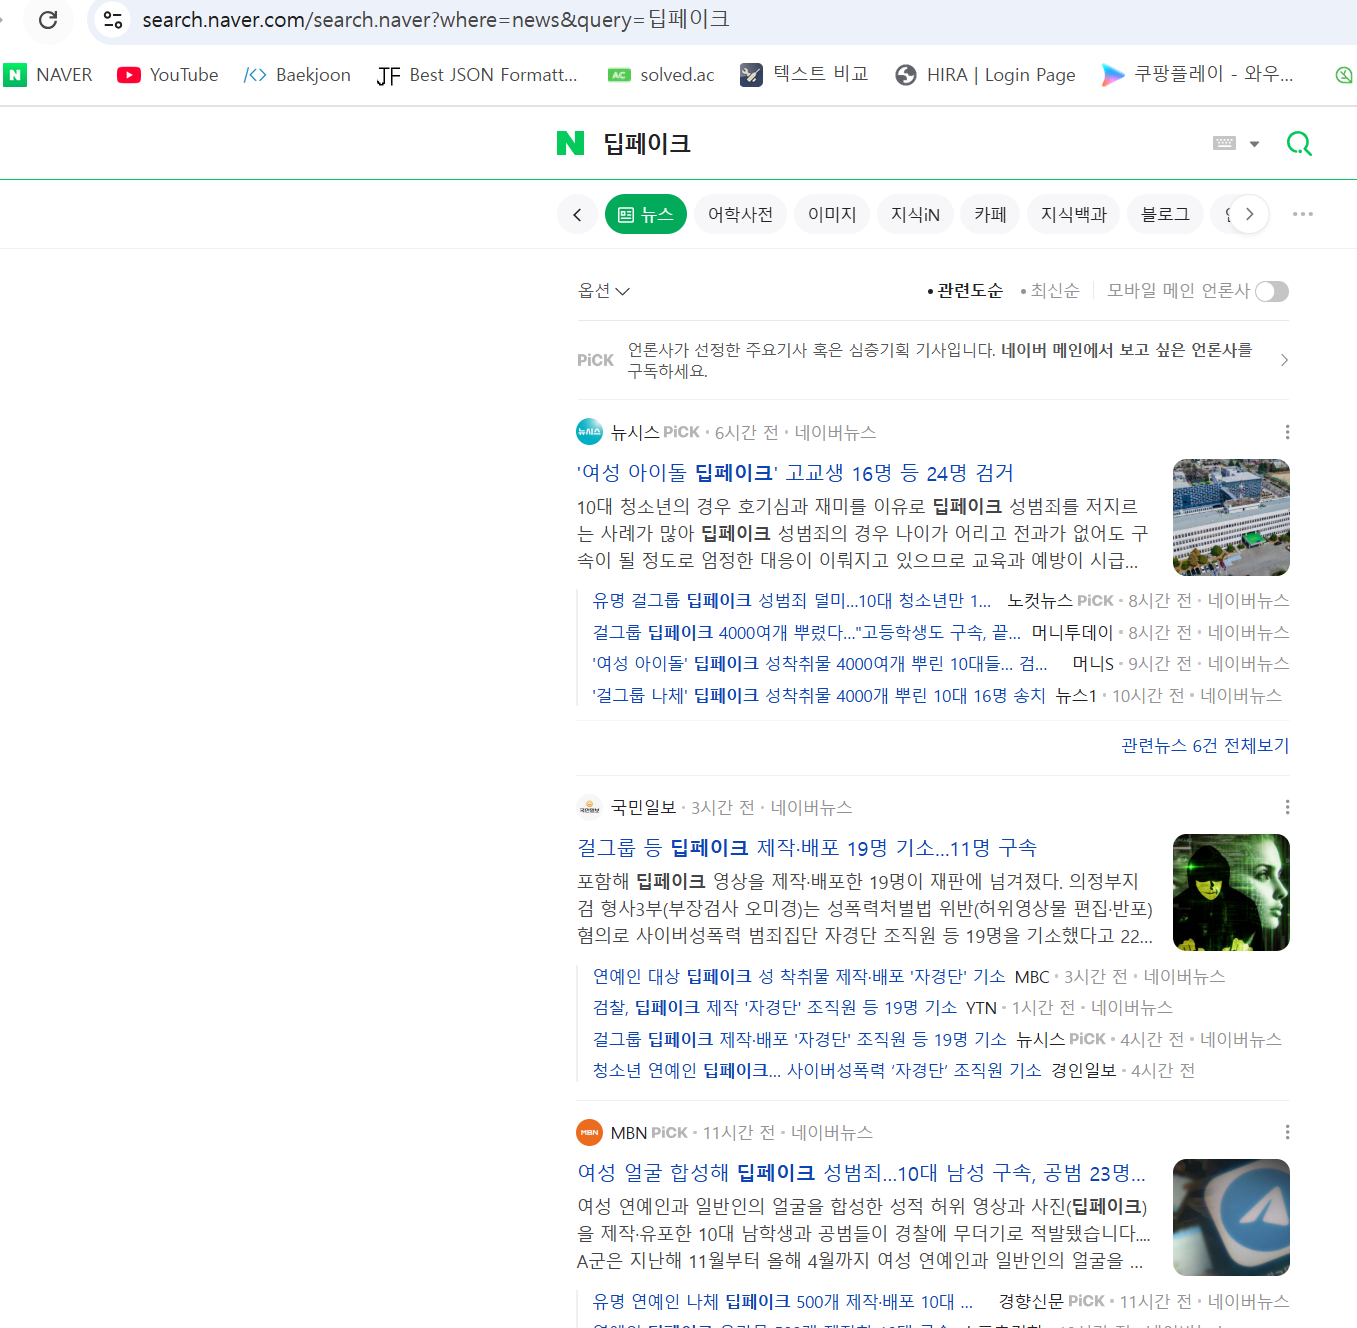This screenshot has width=1357, height=1328.
Task: Reload the page with the refresh icon
Action: pyautogui.click(x=48, y=19)
